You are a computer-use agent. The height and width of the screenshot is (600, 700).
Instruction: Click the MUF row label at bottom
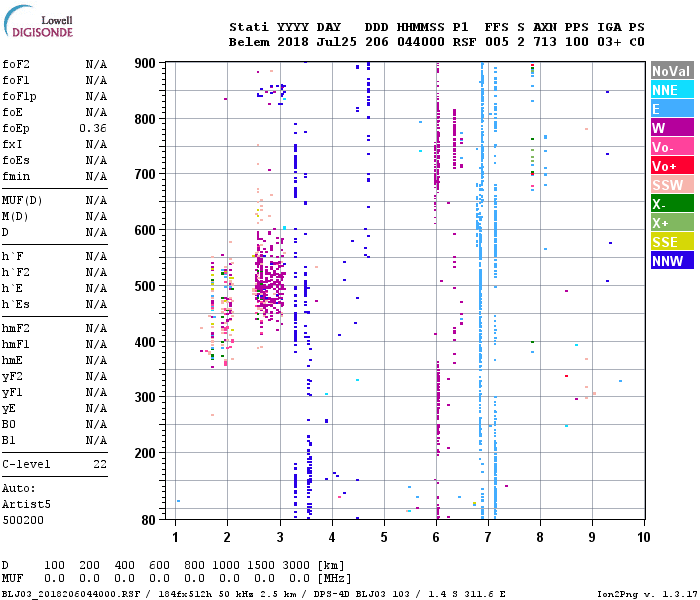click(12, 579)
